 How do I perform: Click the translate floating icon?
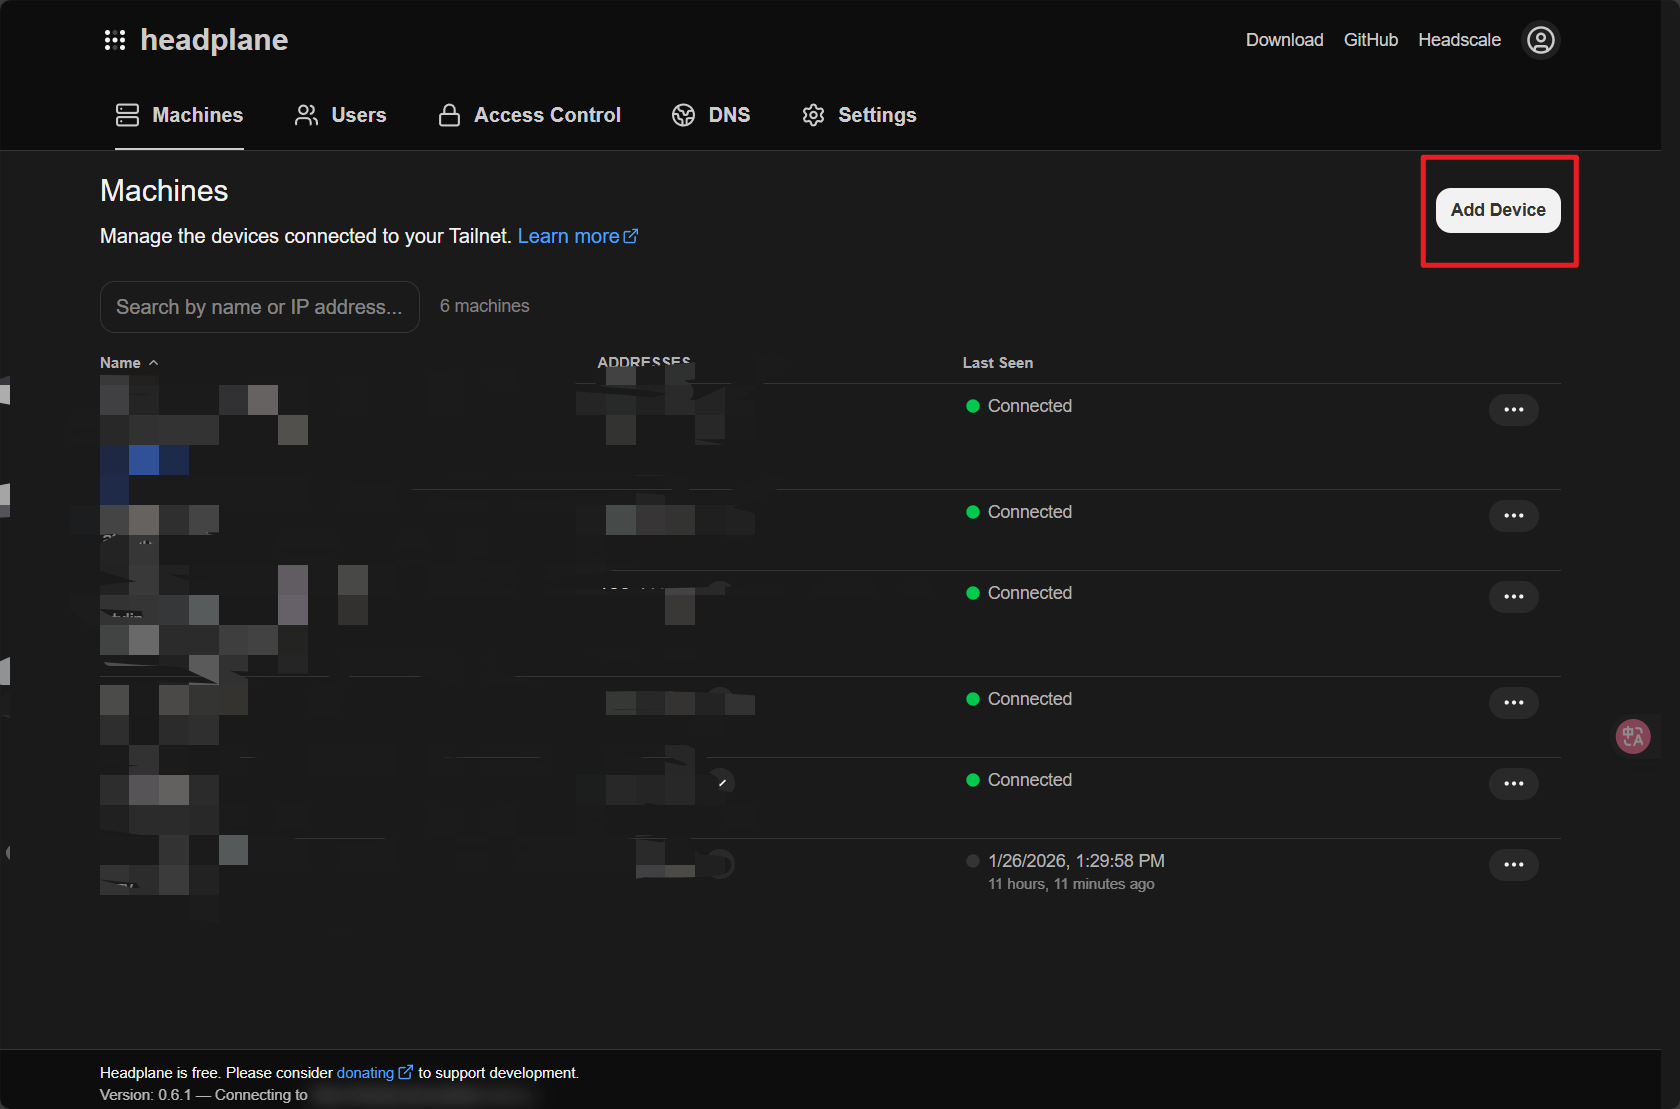click(x=1632, y=737)
